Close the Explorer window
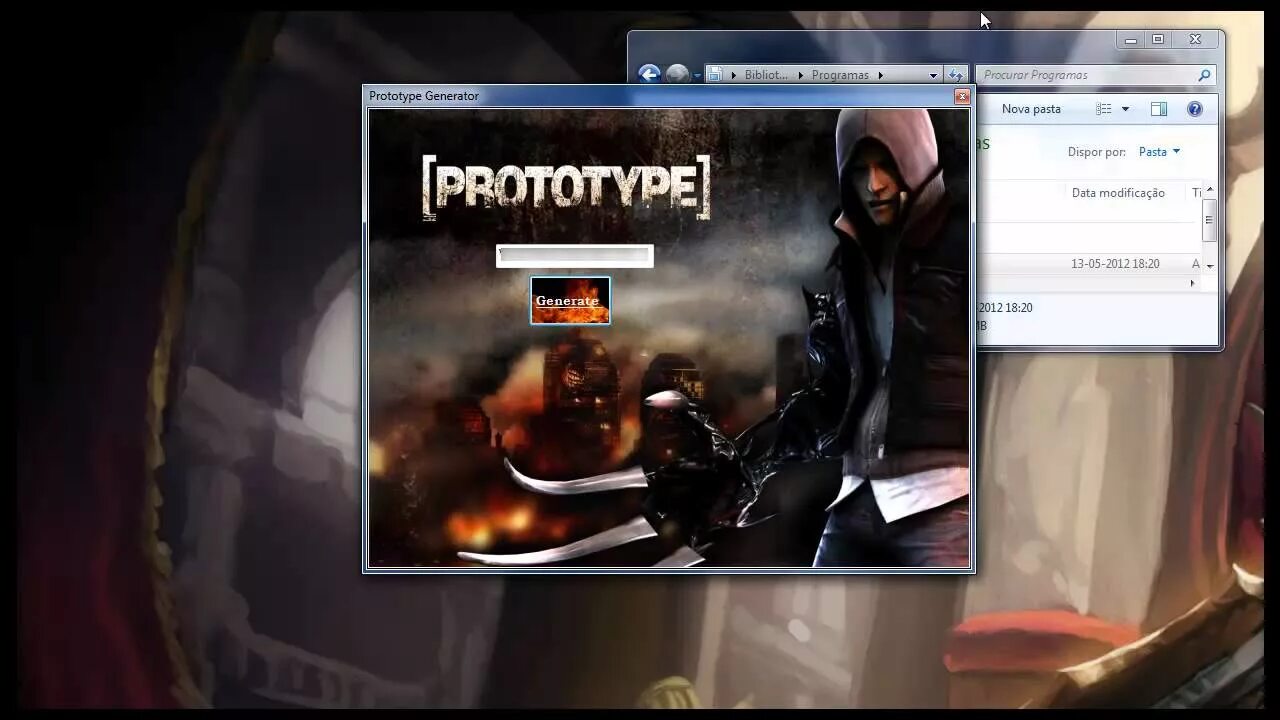1280x720 pixels. pyautogui.click(x=1195, y=40)
